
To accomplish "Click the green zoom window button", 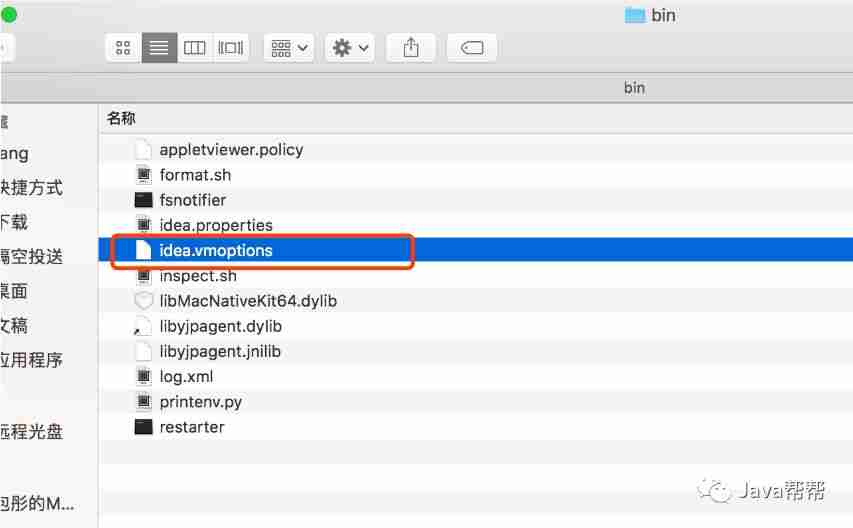I will [9, 15].
